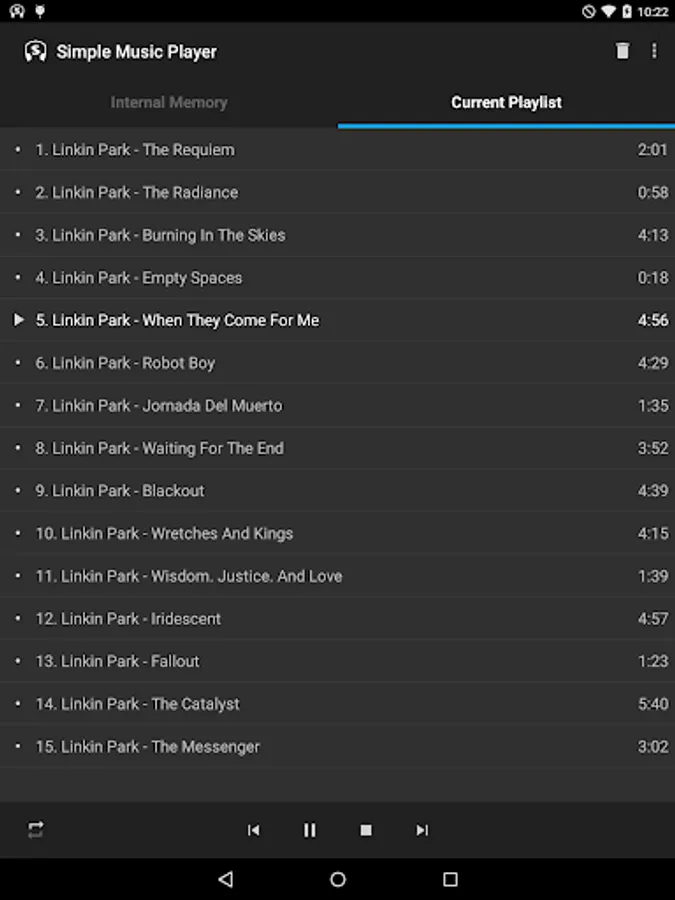Click the Simple Music Player logo icon
Screen dimensions: 675x900
pyautogui.click(x=35, y=52)
